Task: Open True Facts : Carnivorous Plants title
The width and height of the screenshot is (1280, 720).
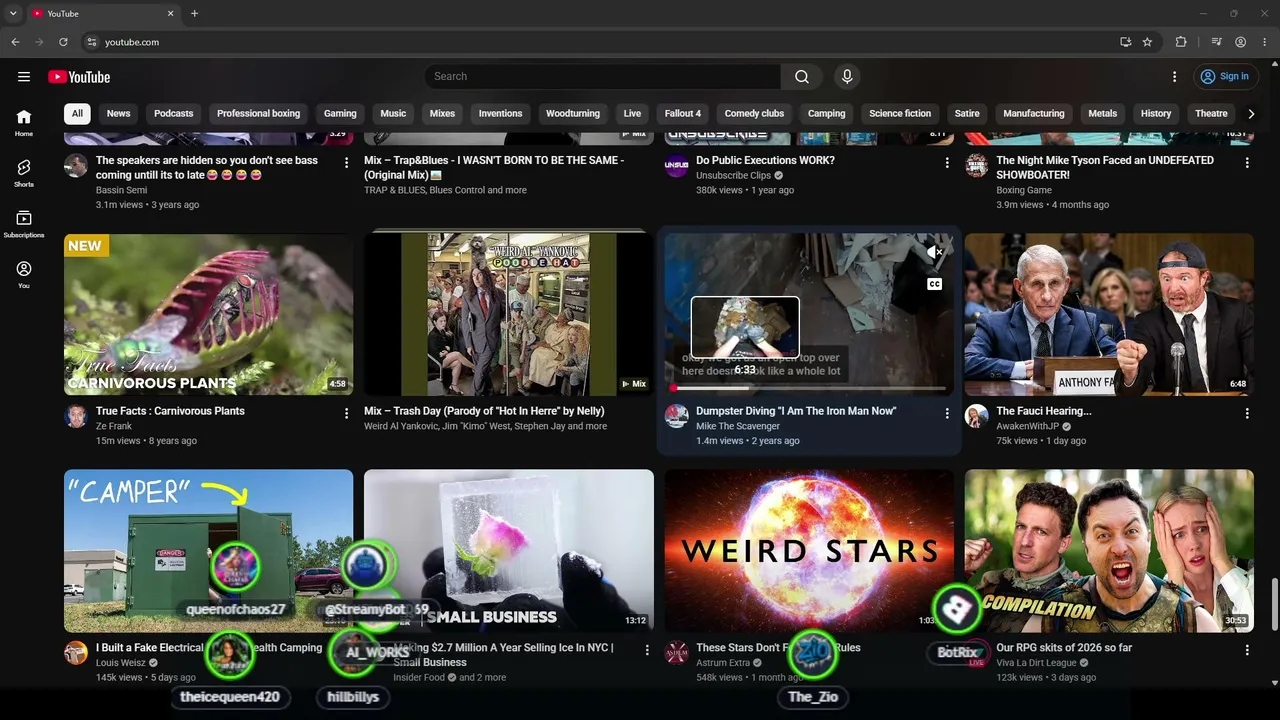Action: 170,411
